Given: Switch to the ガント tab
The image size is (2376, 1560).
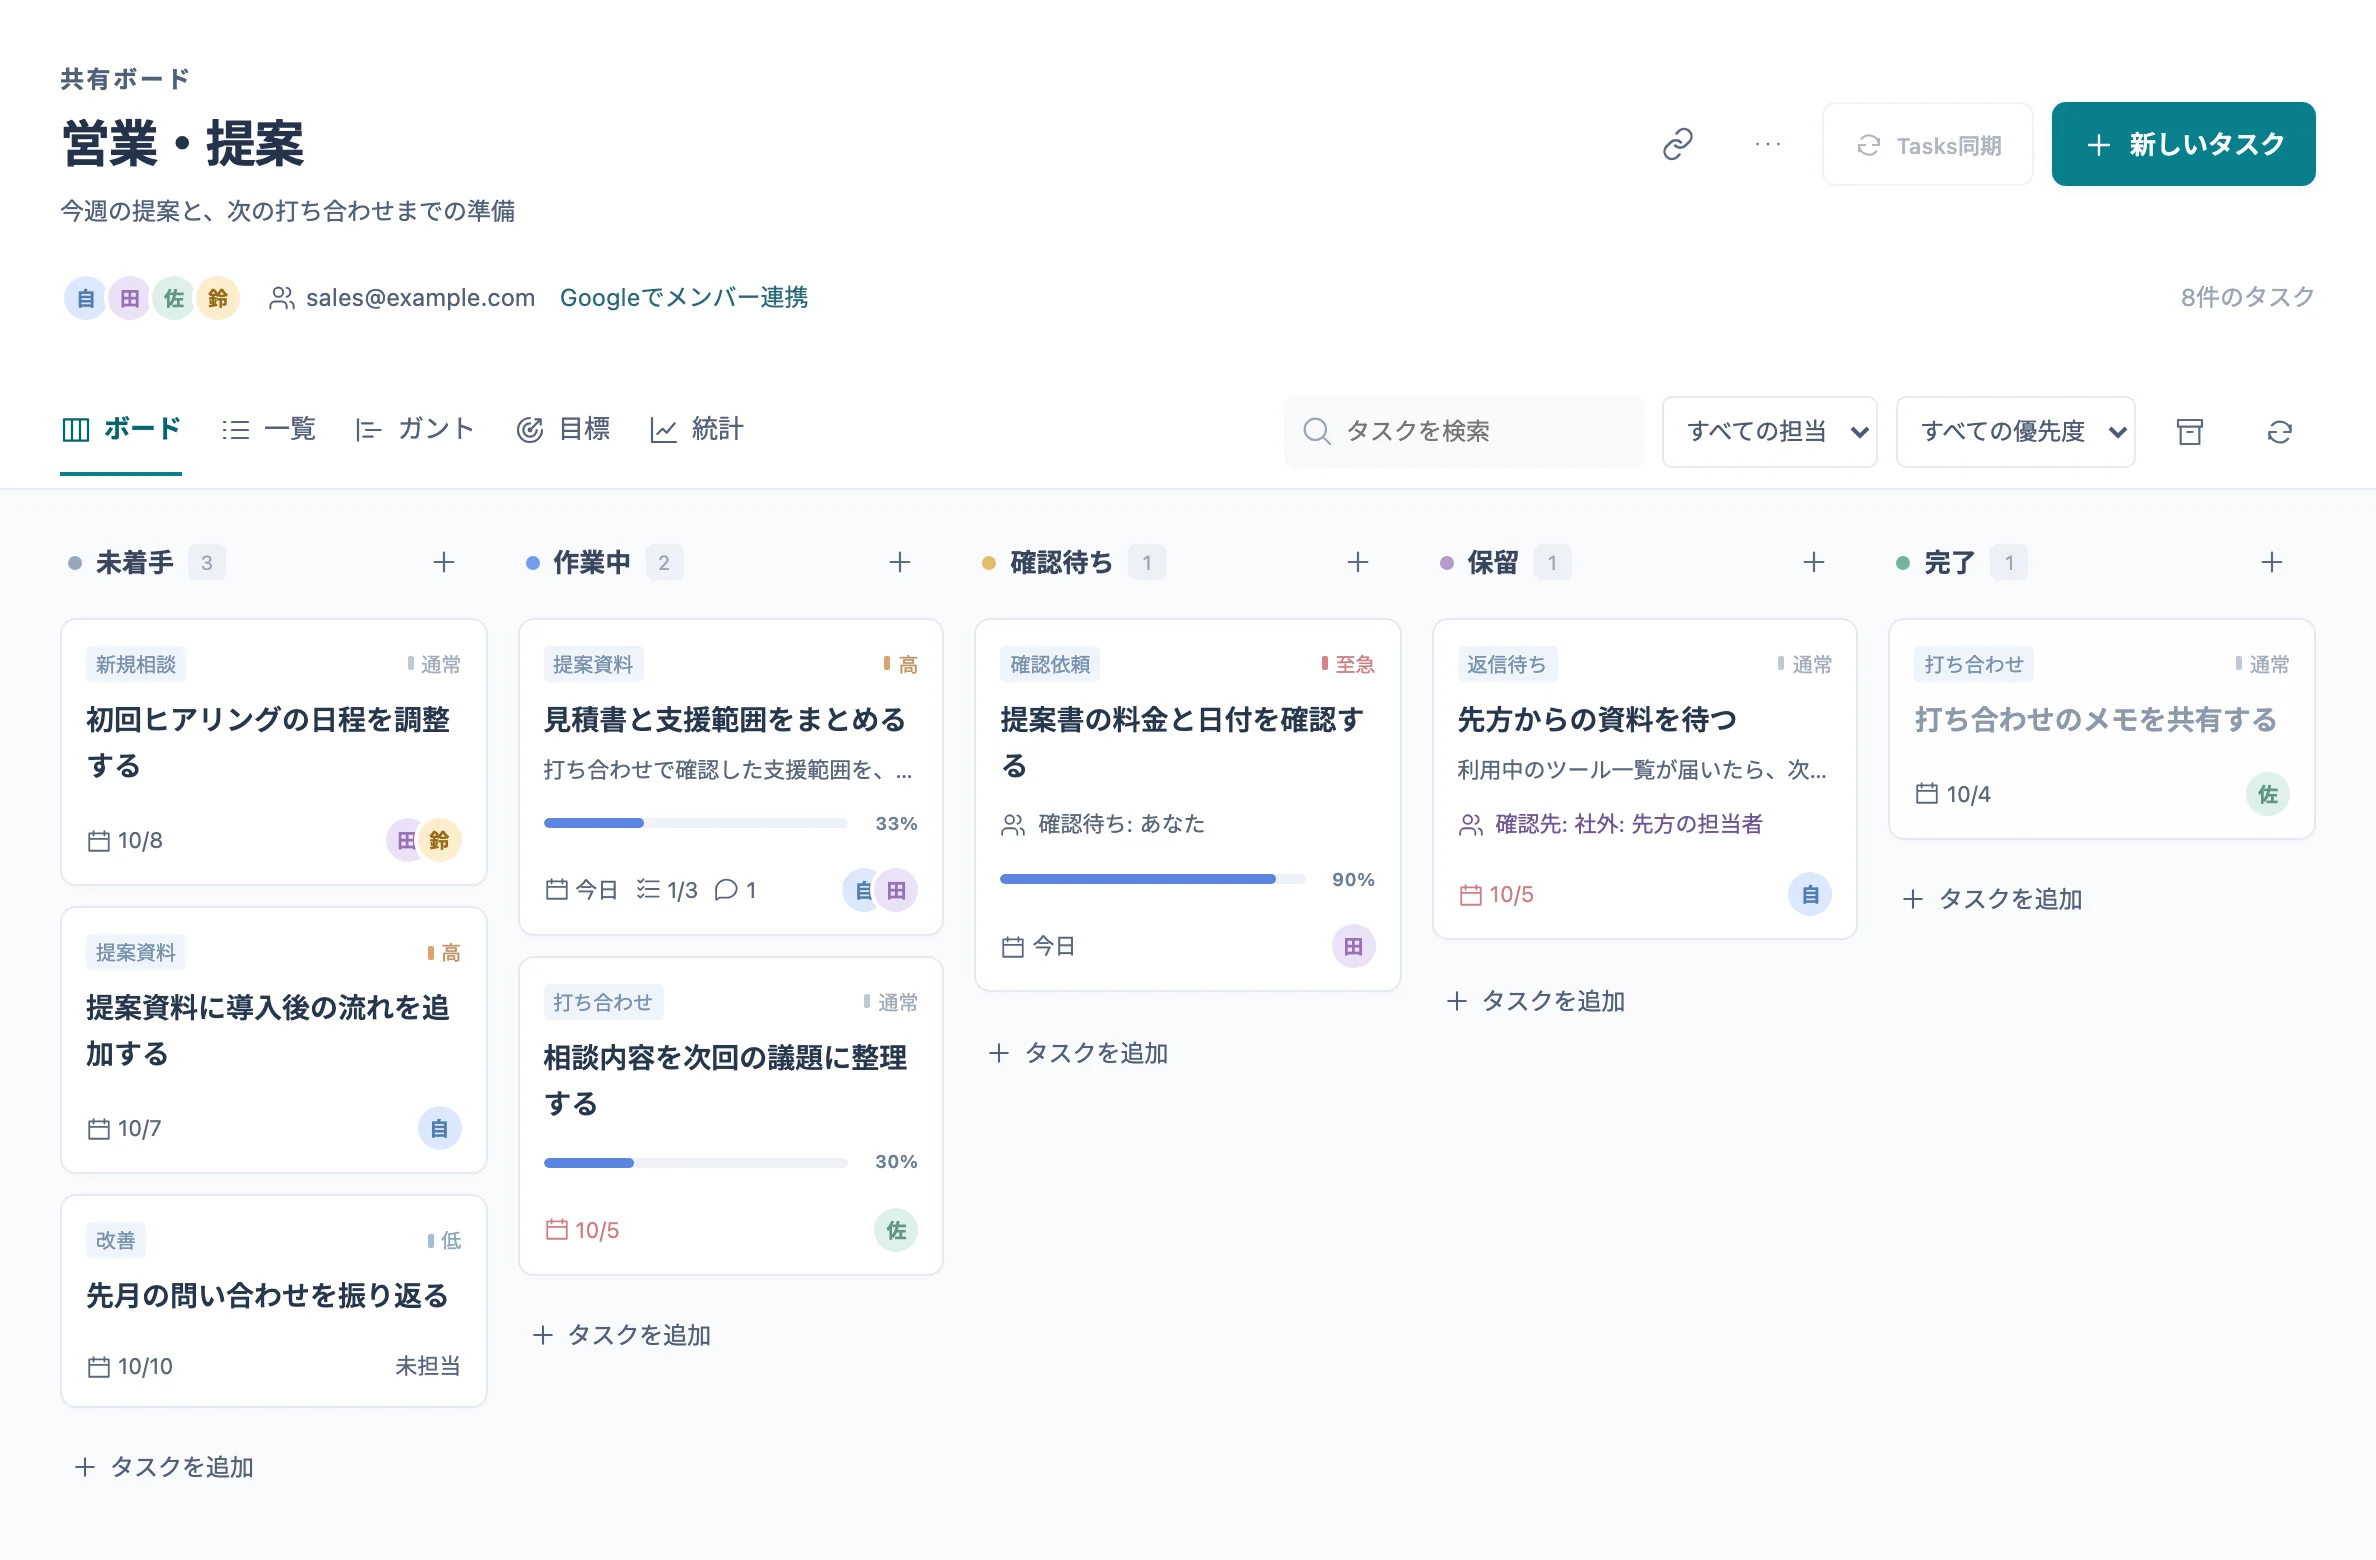Looking at the screenshot, I should click(x=414, y=430).
